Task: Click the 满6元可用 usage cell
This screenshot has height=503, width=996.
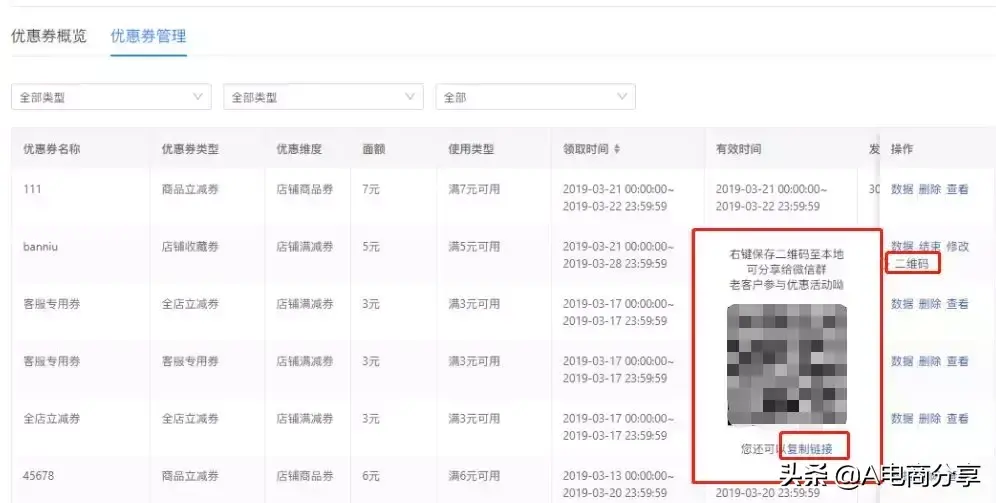Action: pyautogui.click(x=474, y=476)
